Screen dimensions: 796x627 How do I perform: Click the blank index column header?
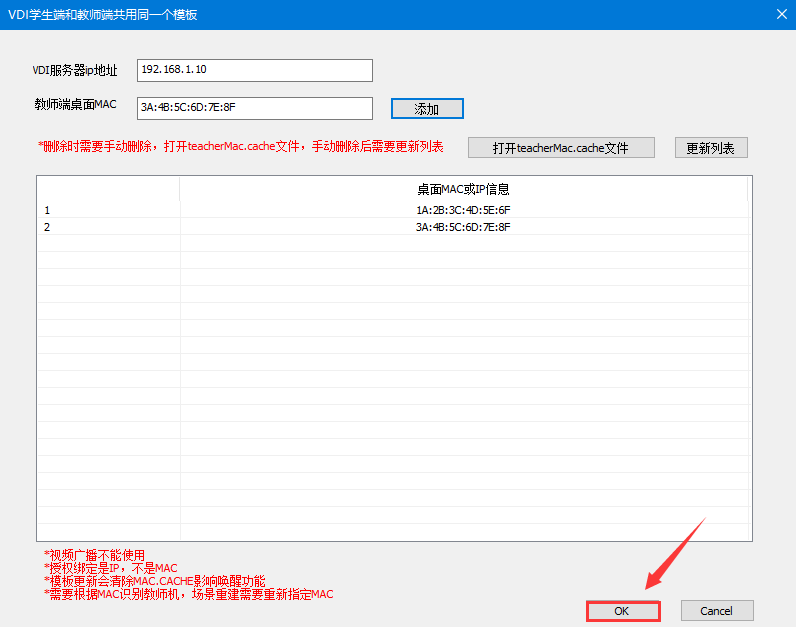[x=108, y=189]
